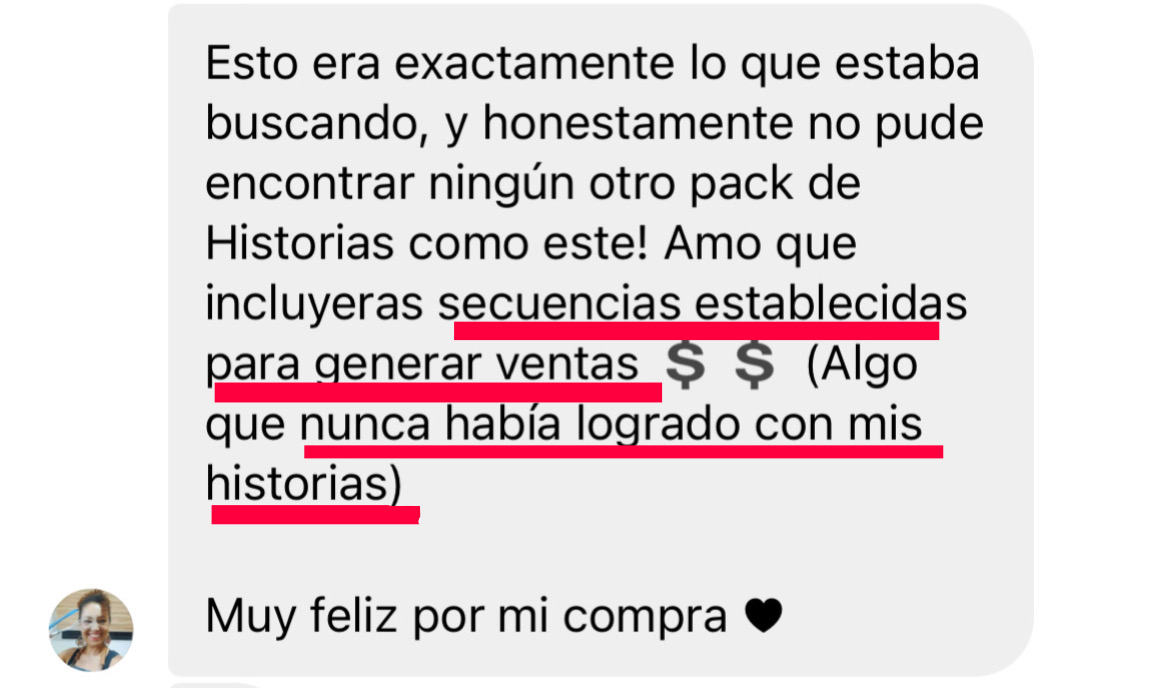1164x688 pixels.
Task: Select the capitalized word "Historias"
Action: 300,243
